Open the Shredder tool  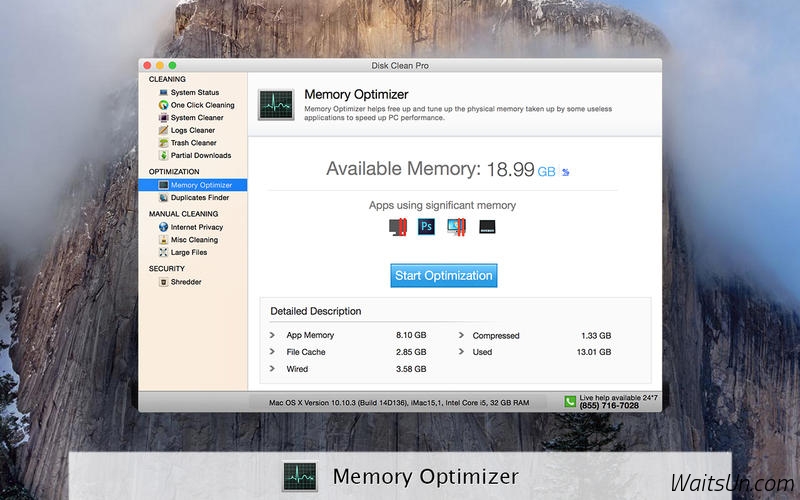click(x=186, y=282)
